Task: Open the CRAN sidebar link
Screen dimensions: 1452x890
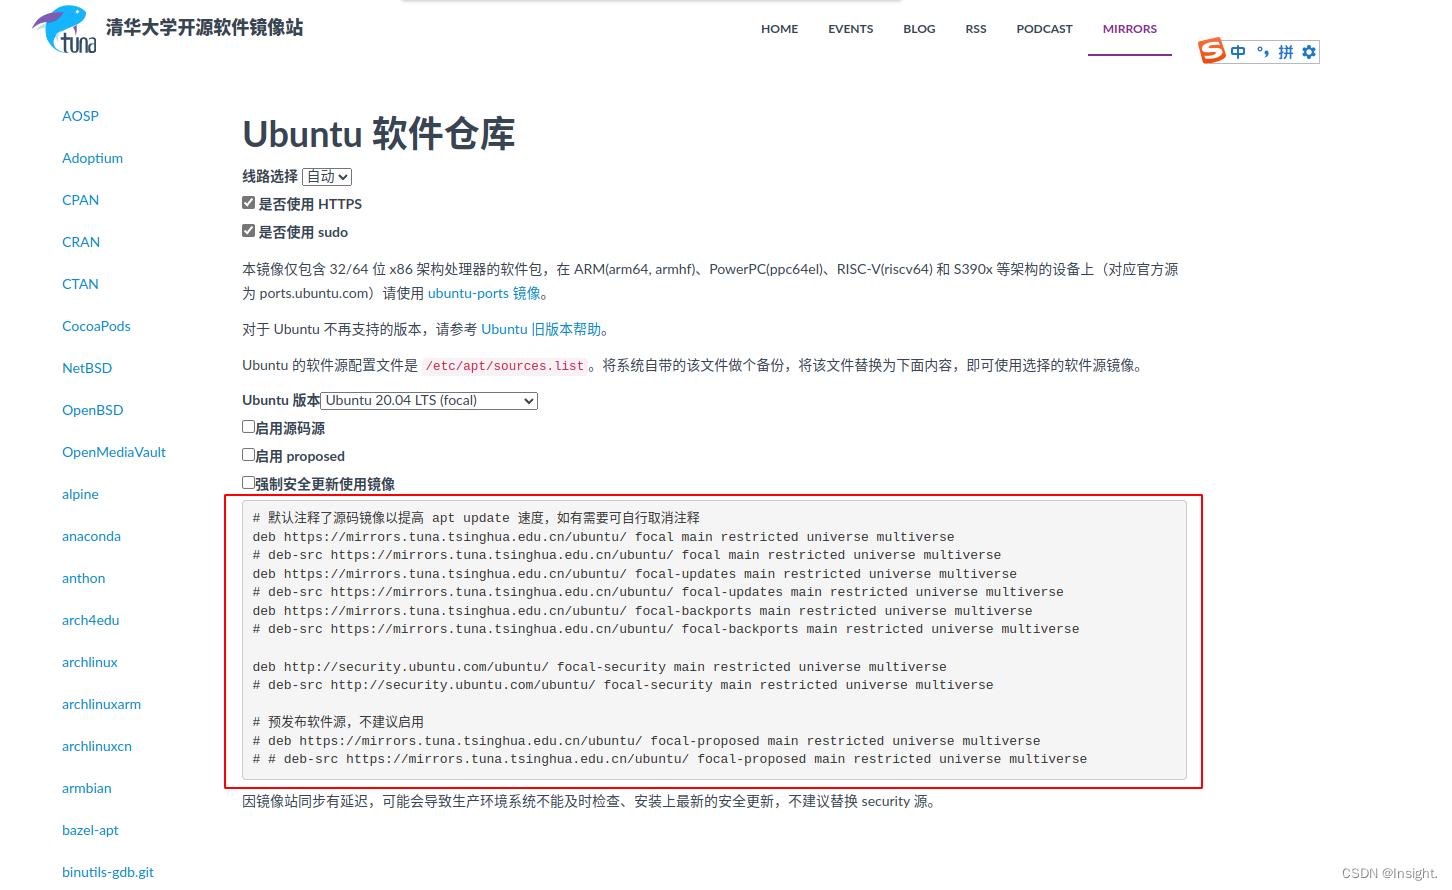Action: click(81, 242)
